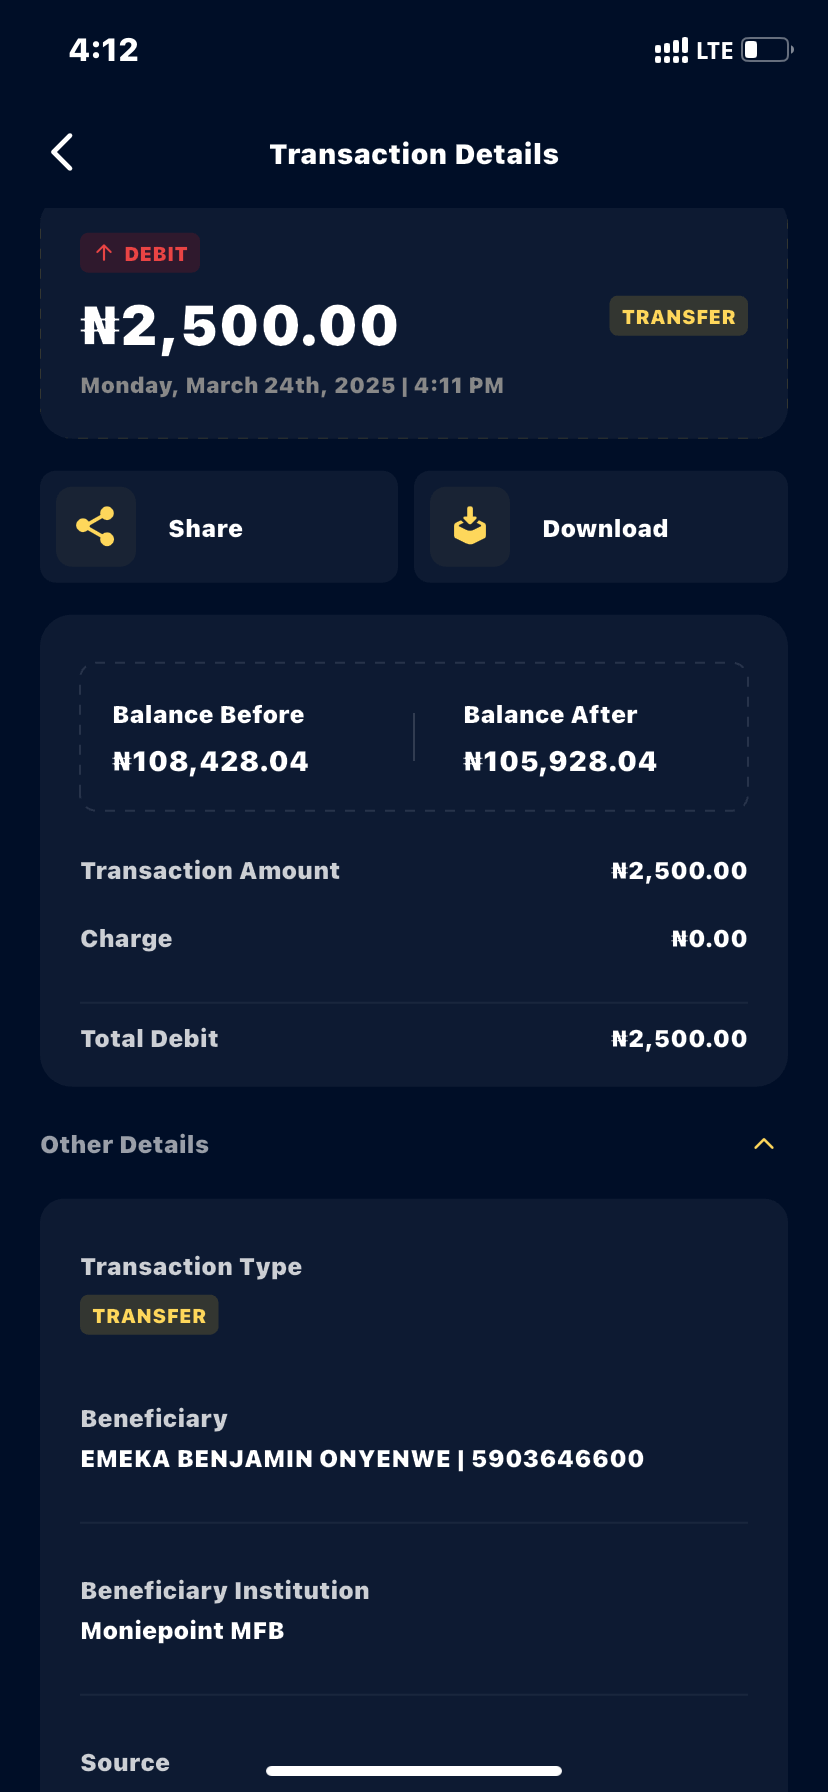Tap the Balance After value
The width and height of the screenshot is (828, 1792).
560,762
